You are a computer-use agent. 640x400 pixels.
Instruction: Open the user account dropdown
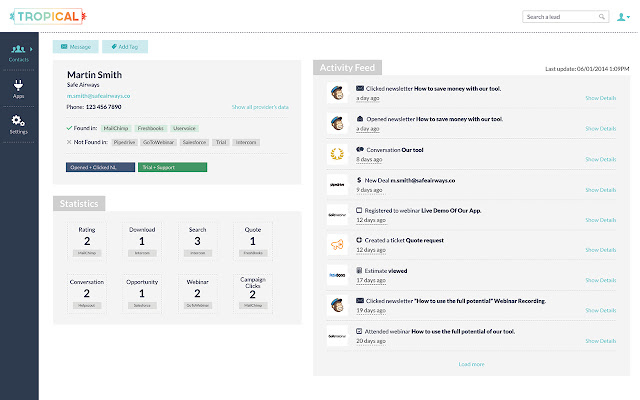click(623, 17)
